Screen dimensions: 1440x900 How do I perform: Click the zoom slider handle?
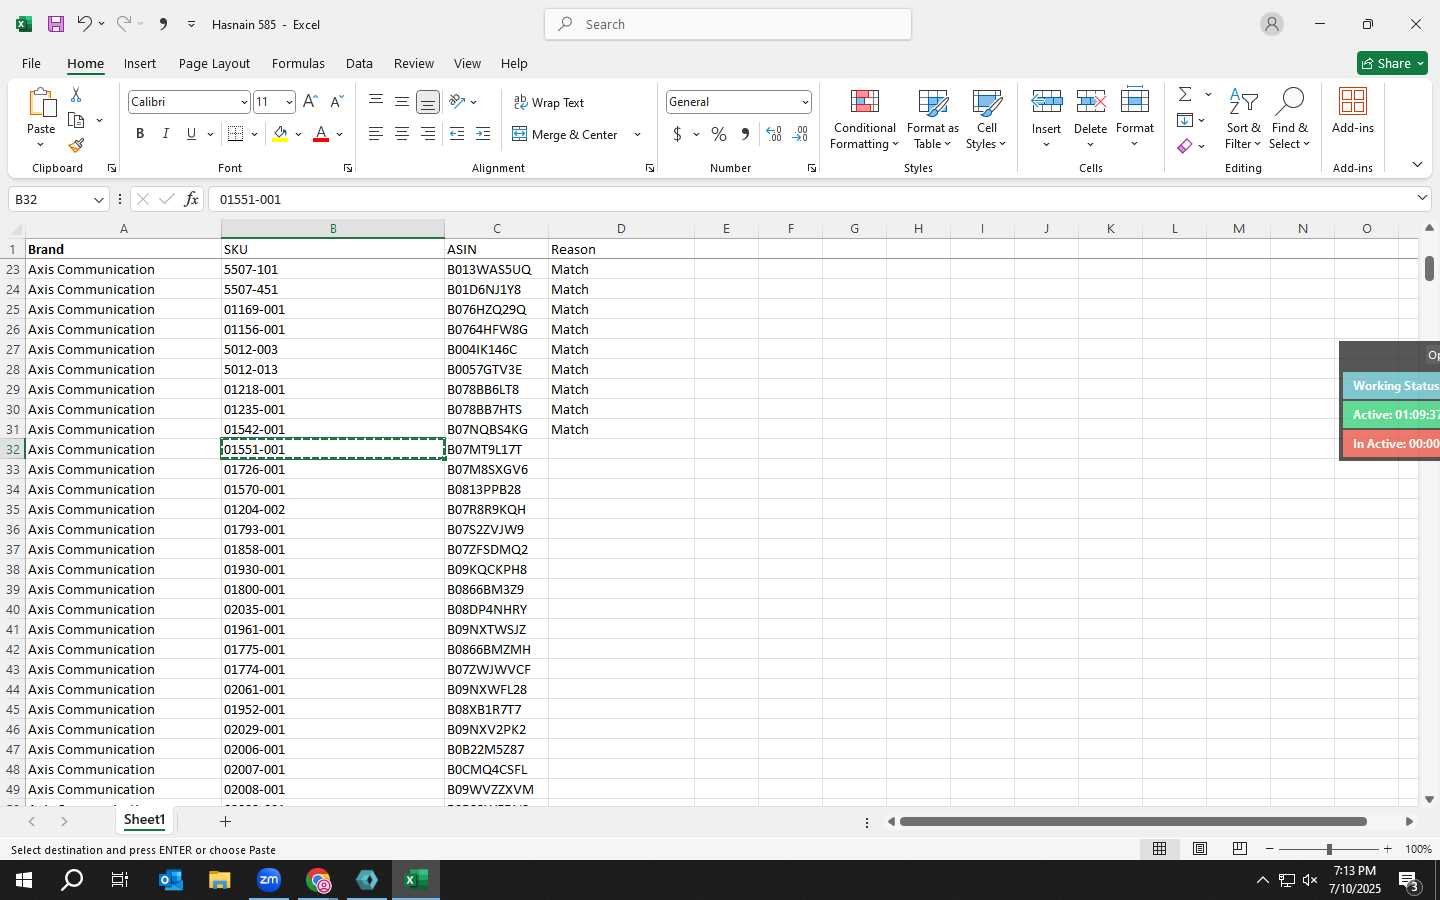tap(1329, 849)
